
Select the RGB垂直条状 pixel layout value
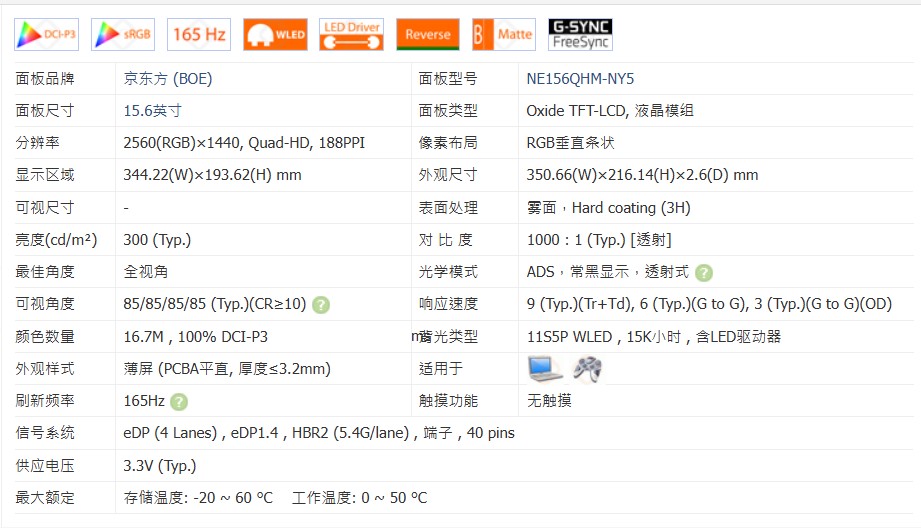[570, 143]
